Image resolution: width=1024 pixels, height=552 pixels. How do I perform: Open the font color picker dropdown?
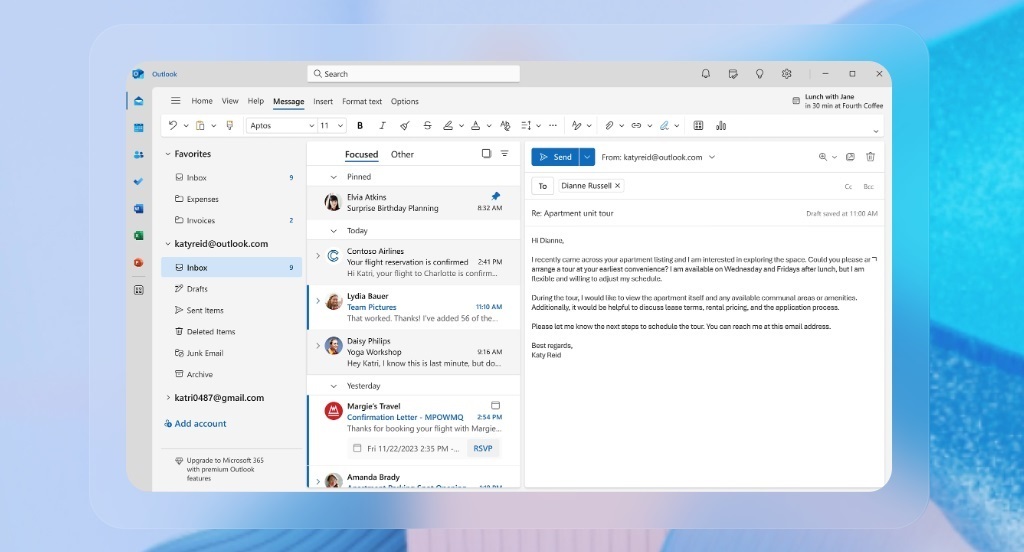(488, 126)
